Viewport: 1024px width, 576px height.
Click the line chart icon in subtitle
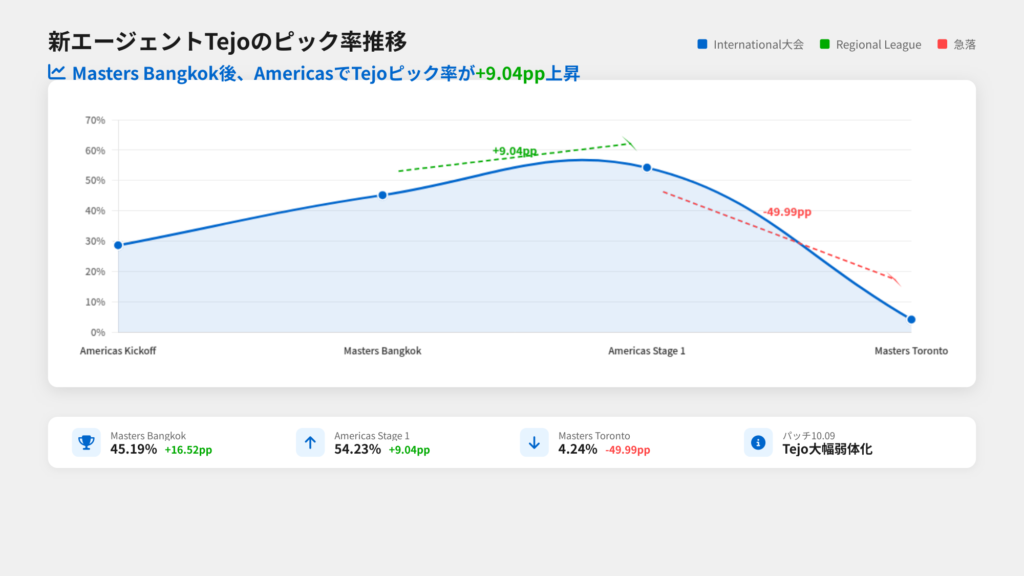tap(57, 72)
